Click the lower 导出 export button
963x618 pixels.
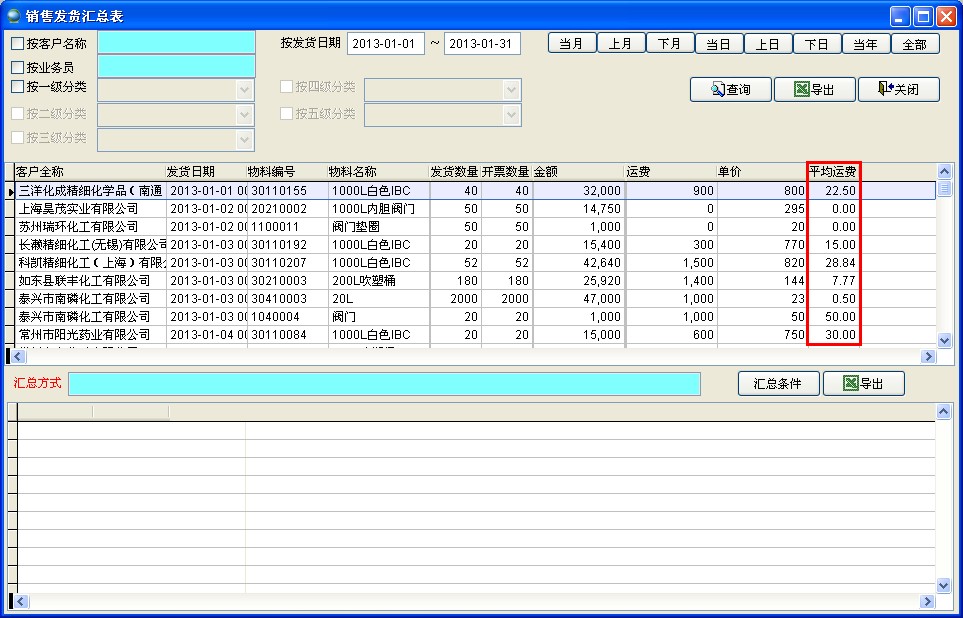tap(863, 383)
